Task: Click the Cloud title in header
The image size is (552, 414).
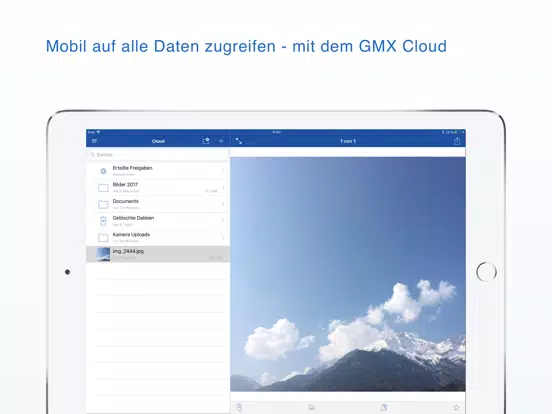Action: pyautogui.click(x=158, y=141)
